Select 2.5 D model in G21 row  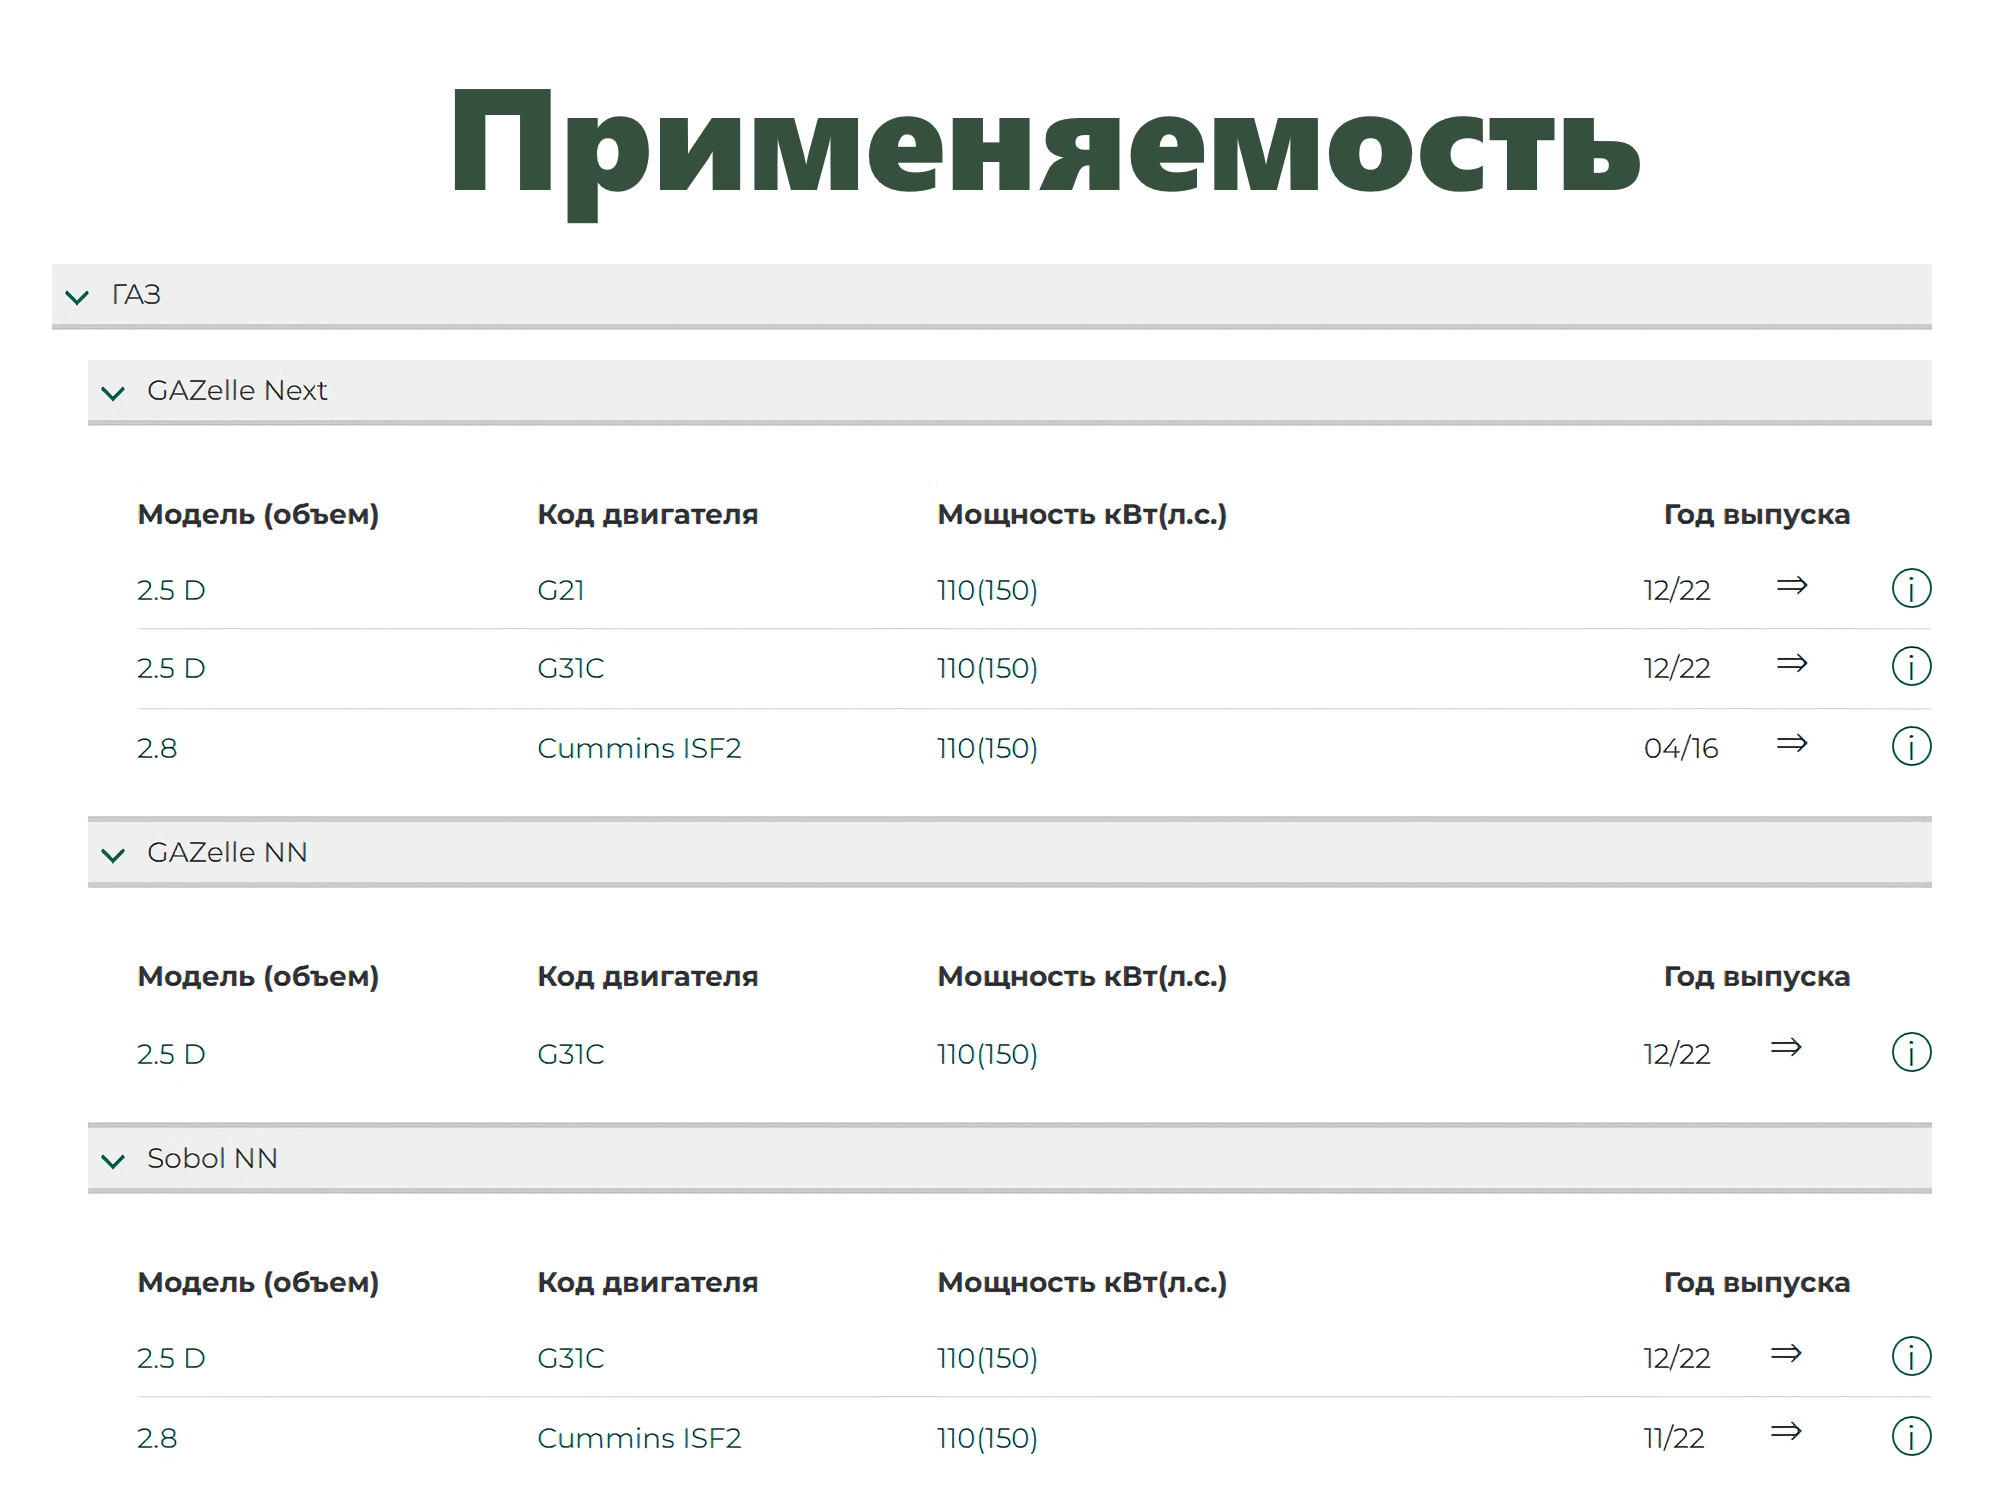point(171,590)
